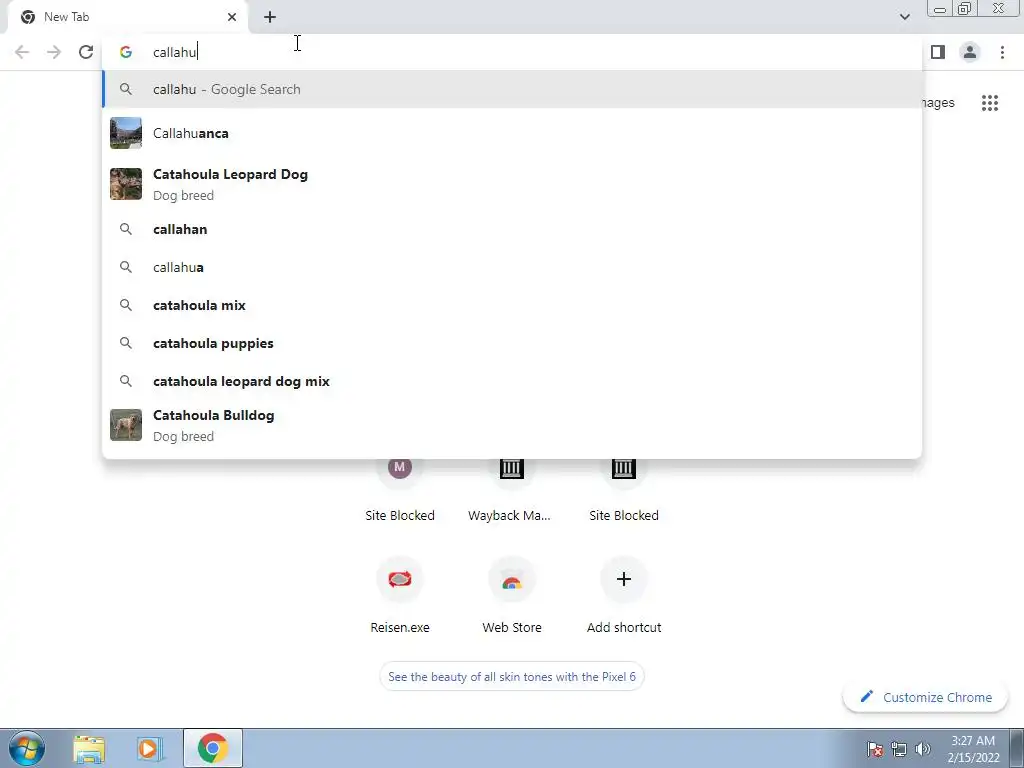Open the profile avatar menu
Image resolution: width=1024 pixels, height=768 pixels.
970,52
